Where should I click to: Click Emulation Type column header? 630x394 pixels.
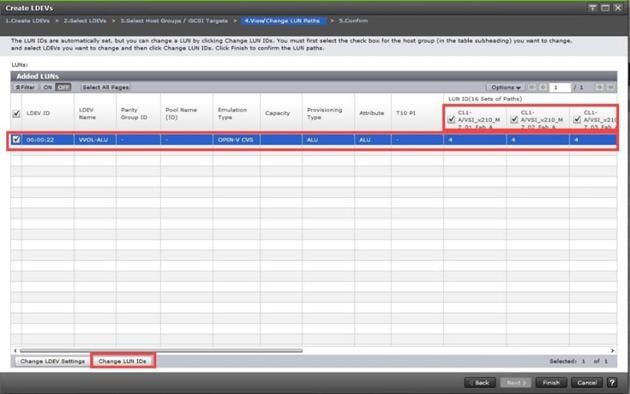(x=236, y=113)
